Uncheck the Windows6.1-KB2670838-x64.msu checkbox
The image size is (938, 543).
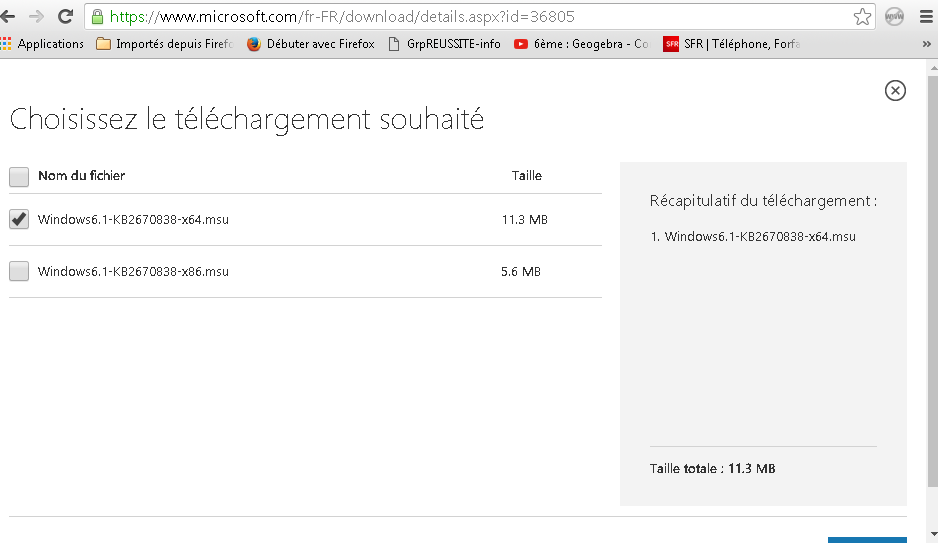click(x=19, y=220)
